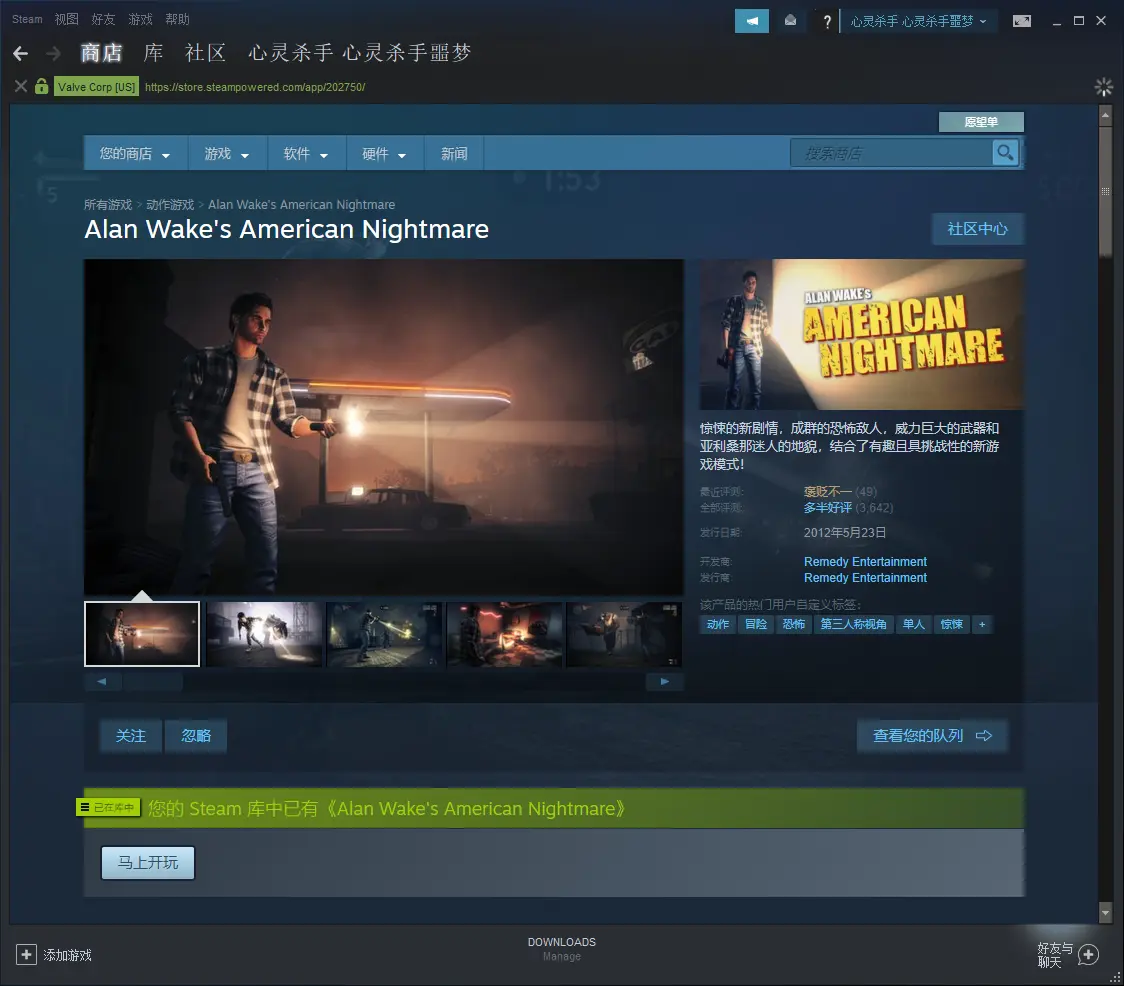Select the 冒险 tag
The width and height of the screenshot is (1124, 986).
click(756, 625)
